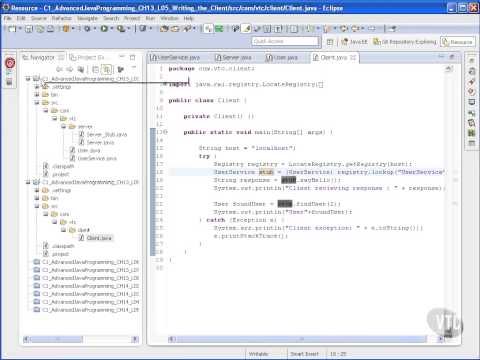Open dropdown beside External Tools icon
Screen dimensions: 480x360
[x=129, y=29]
